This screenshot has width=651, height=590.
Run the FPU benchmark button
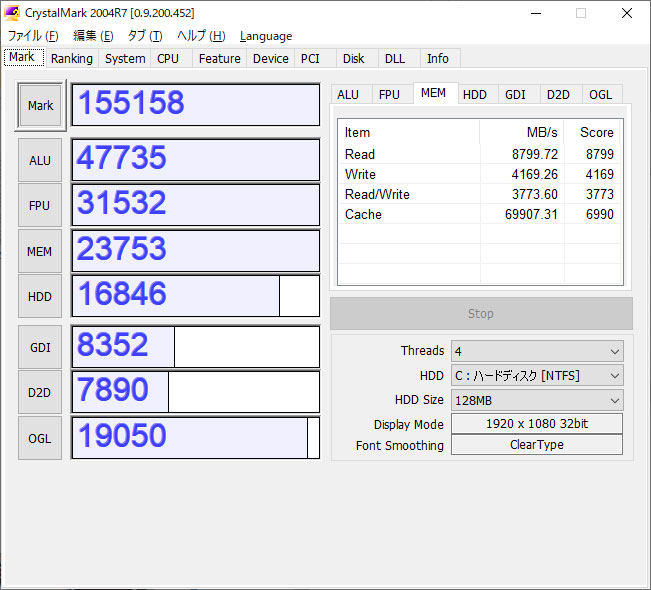[x=40, y=206]
